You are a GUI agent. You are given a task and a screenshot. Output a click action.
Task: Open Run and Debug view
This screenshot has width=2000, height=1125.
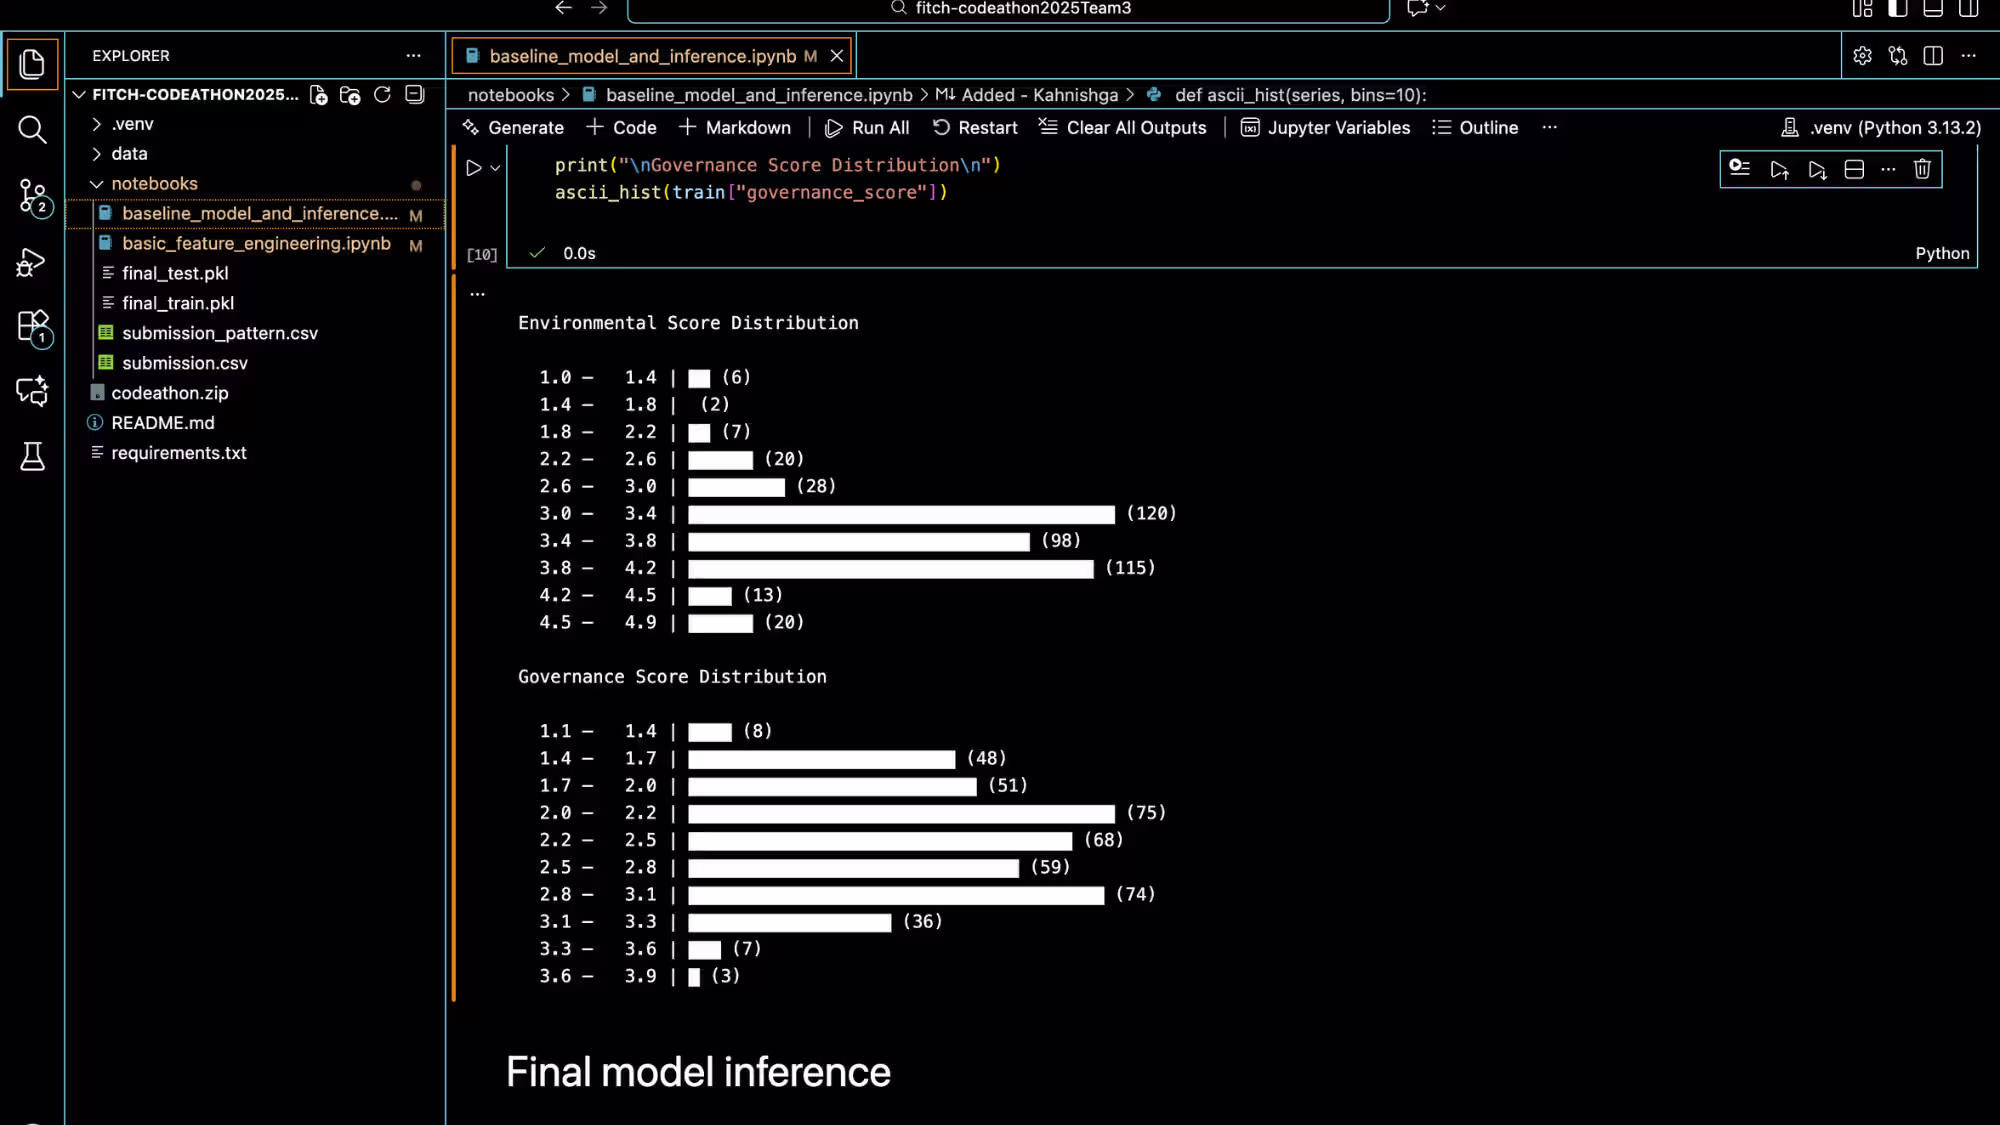[x=32, y=262]
